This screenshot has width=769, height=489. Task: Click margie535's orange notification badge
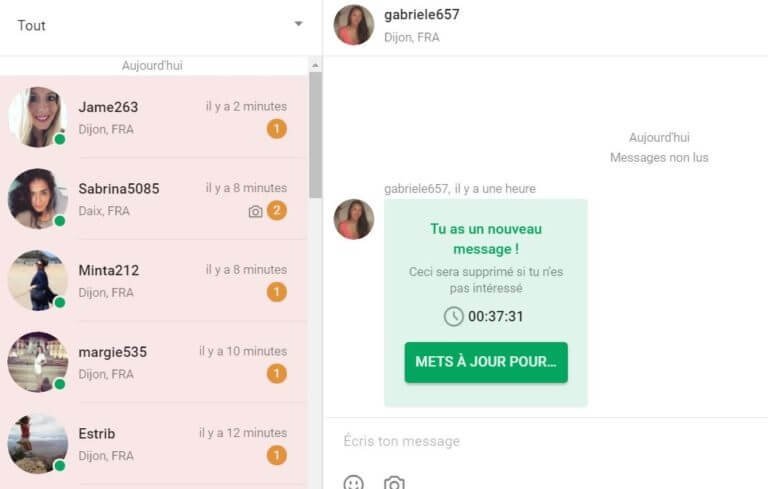click(277, 374)
